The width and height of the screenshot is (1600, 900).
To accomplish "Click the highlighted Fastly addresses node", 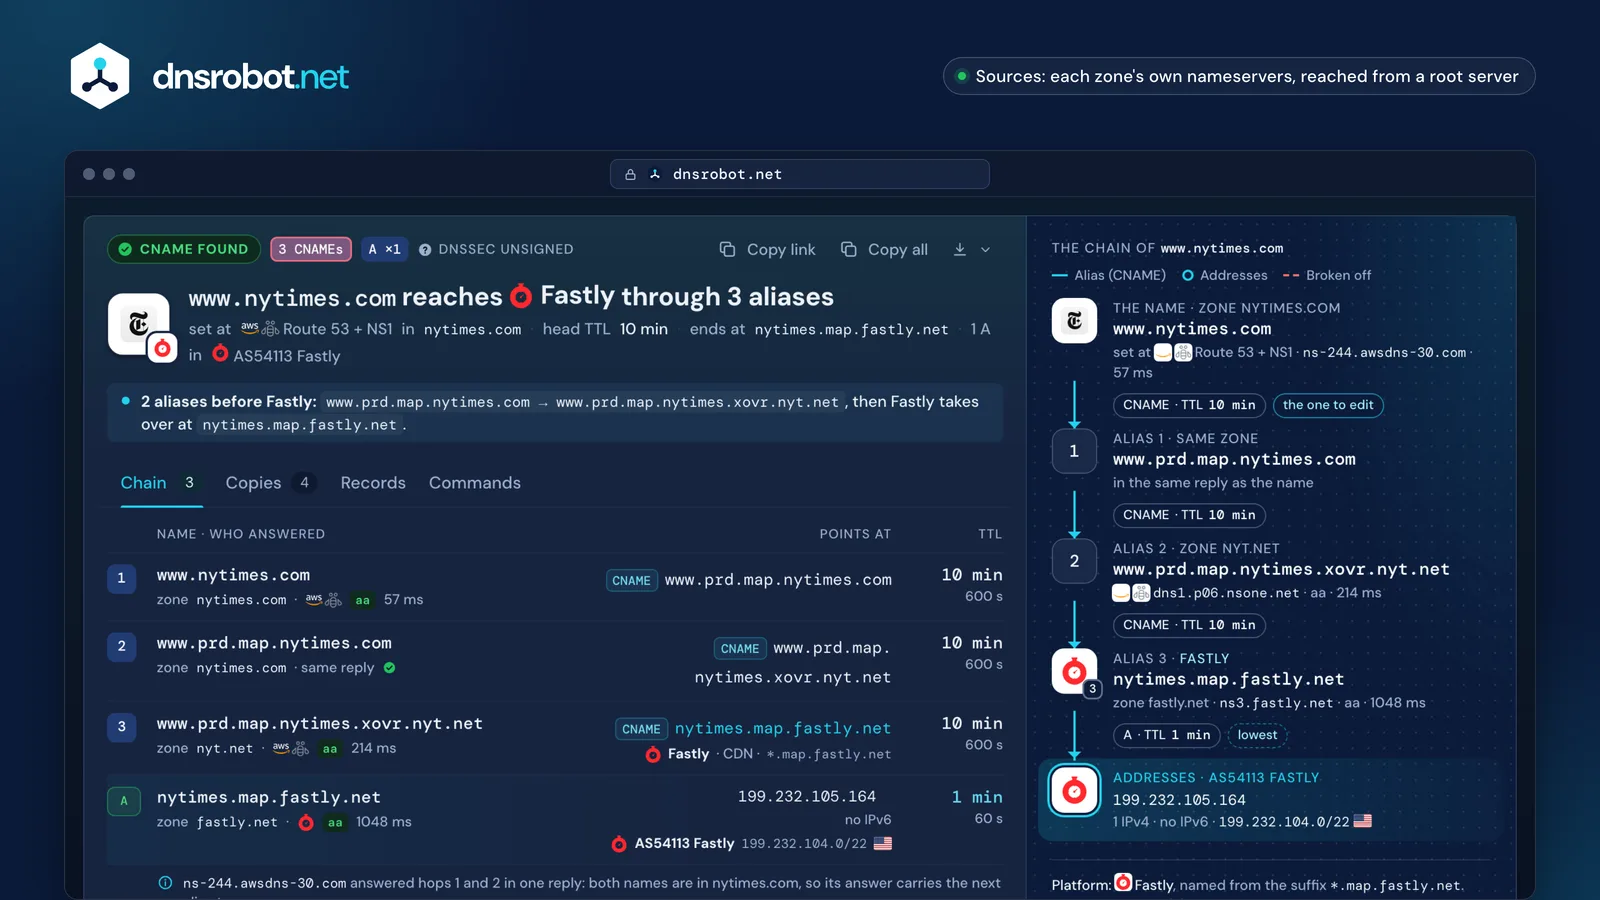I will 1074,791.
